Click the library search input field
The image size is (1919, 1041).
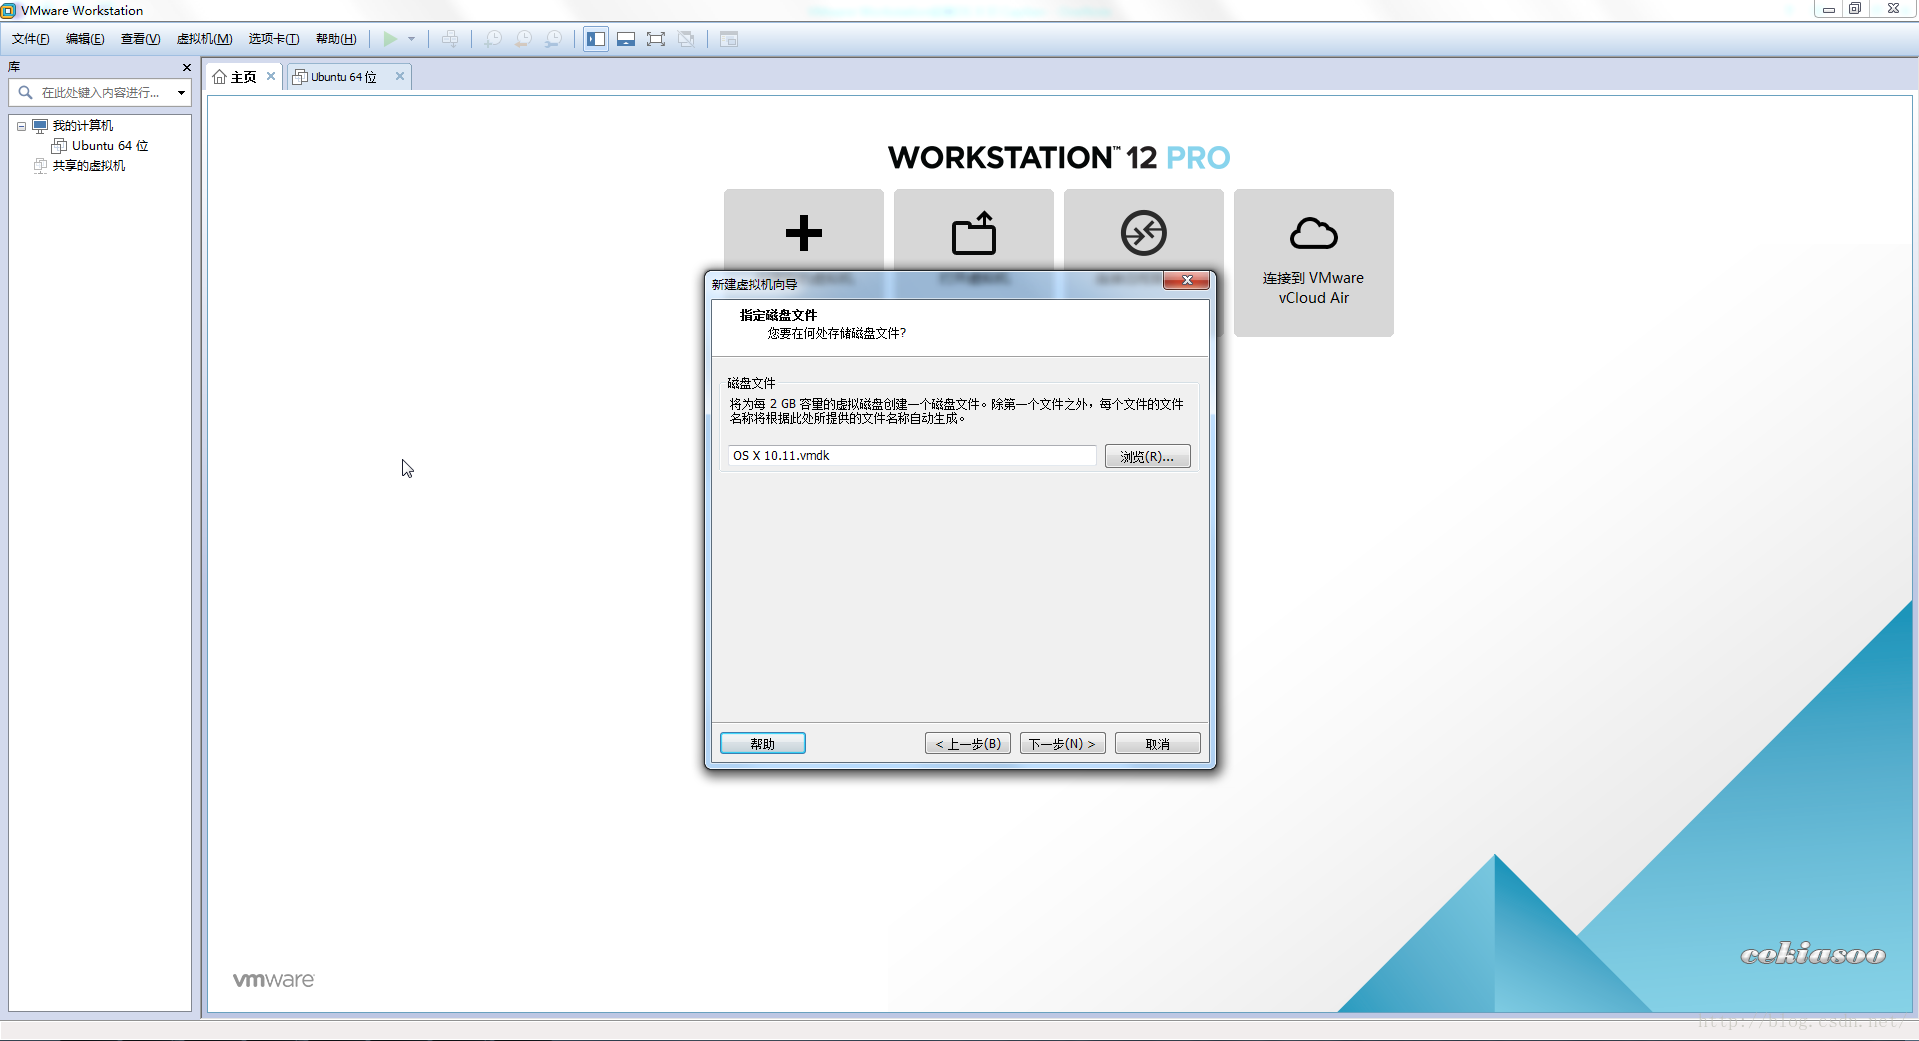(100, 92)
